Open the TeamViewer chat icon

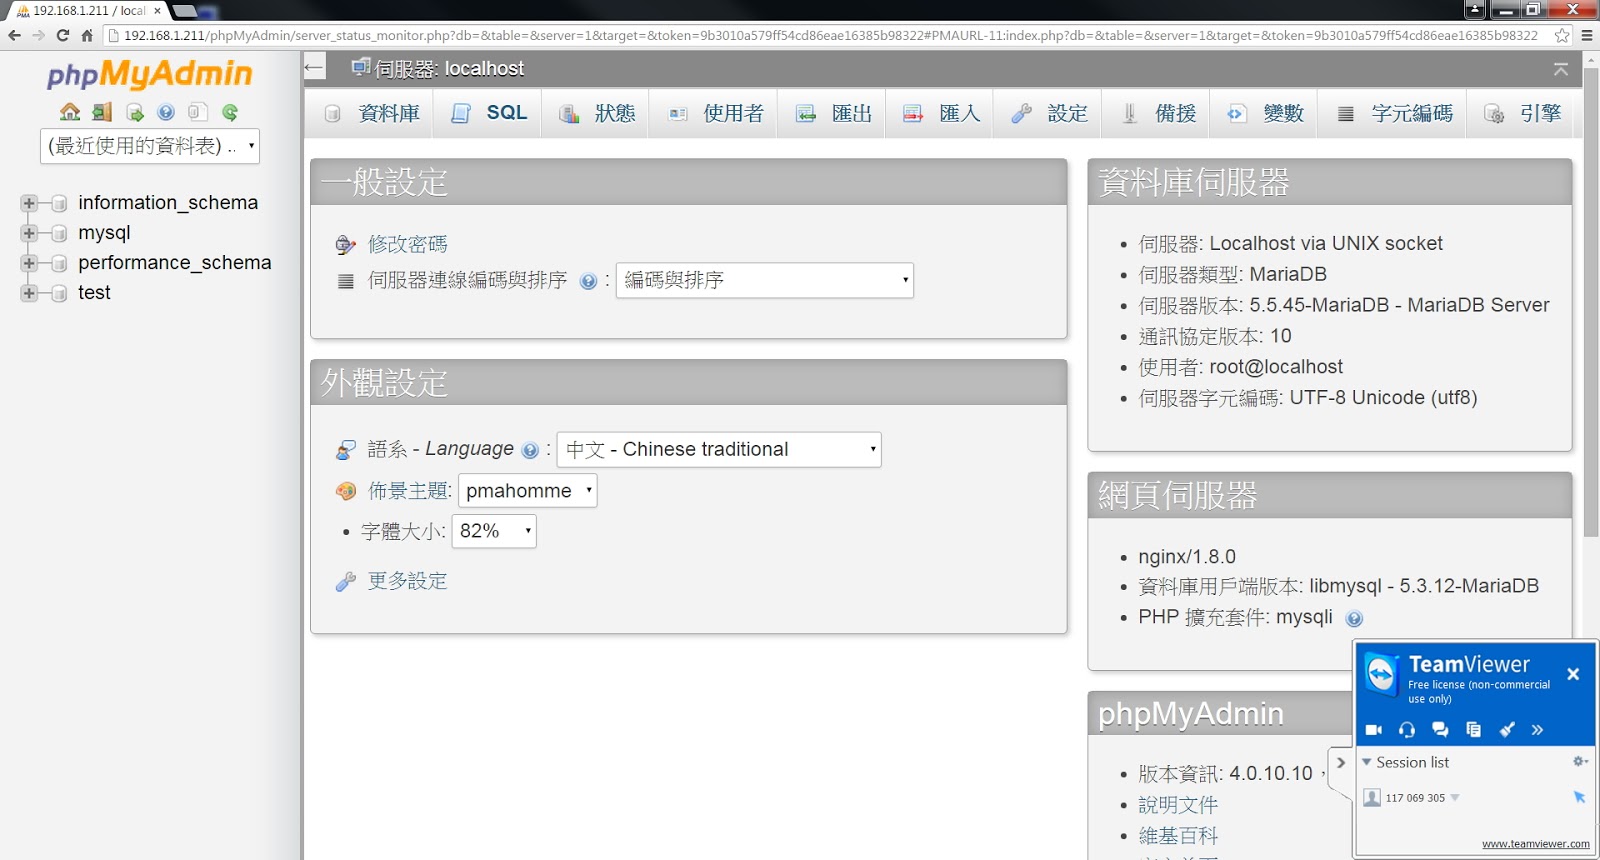click(1440, 730)
